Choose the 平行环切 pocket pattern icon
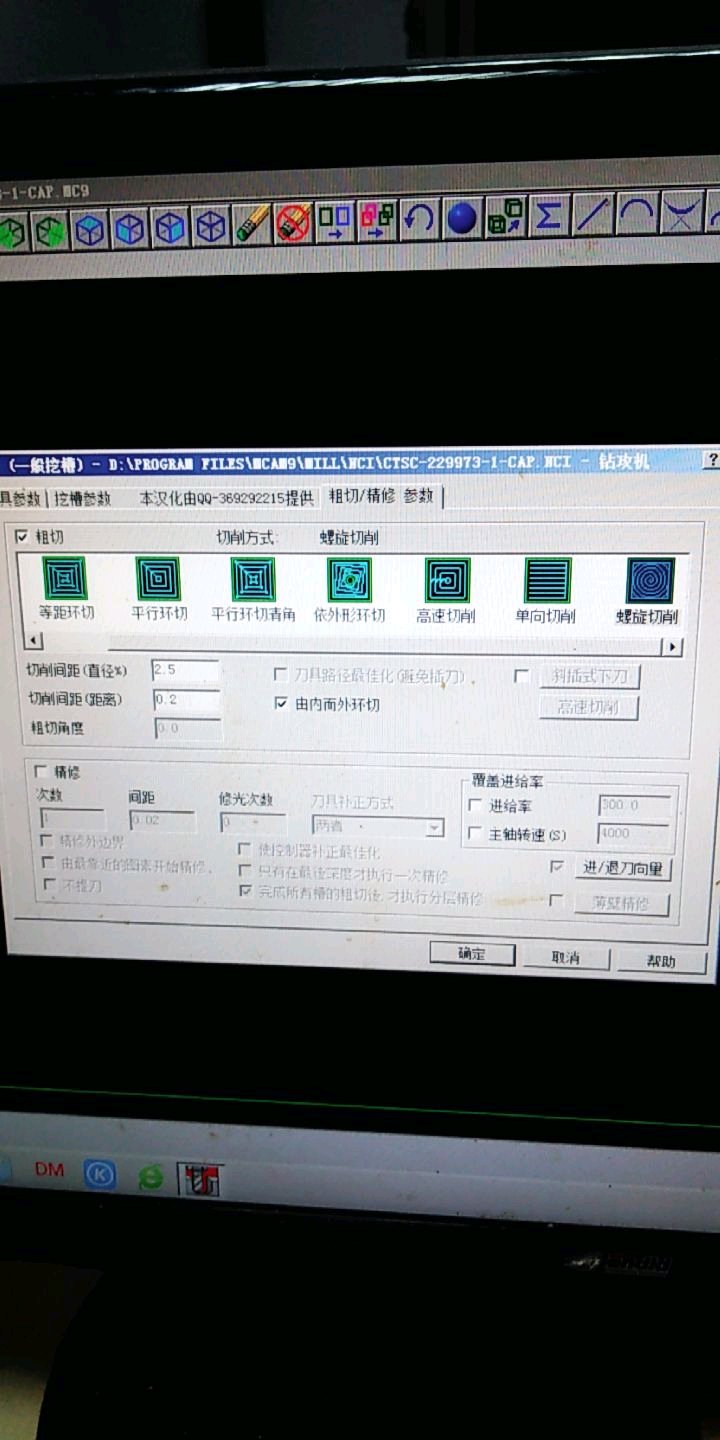This screenshot has height=1440, width=720. click(158, 578)
